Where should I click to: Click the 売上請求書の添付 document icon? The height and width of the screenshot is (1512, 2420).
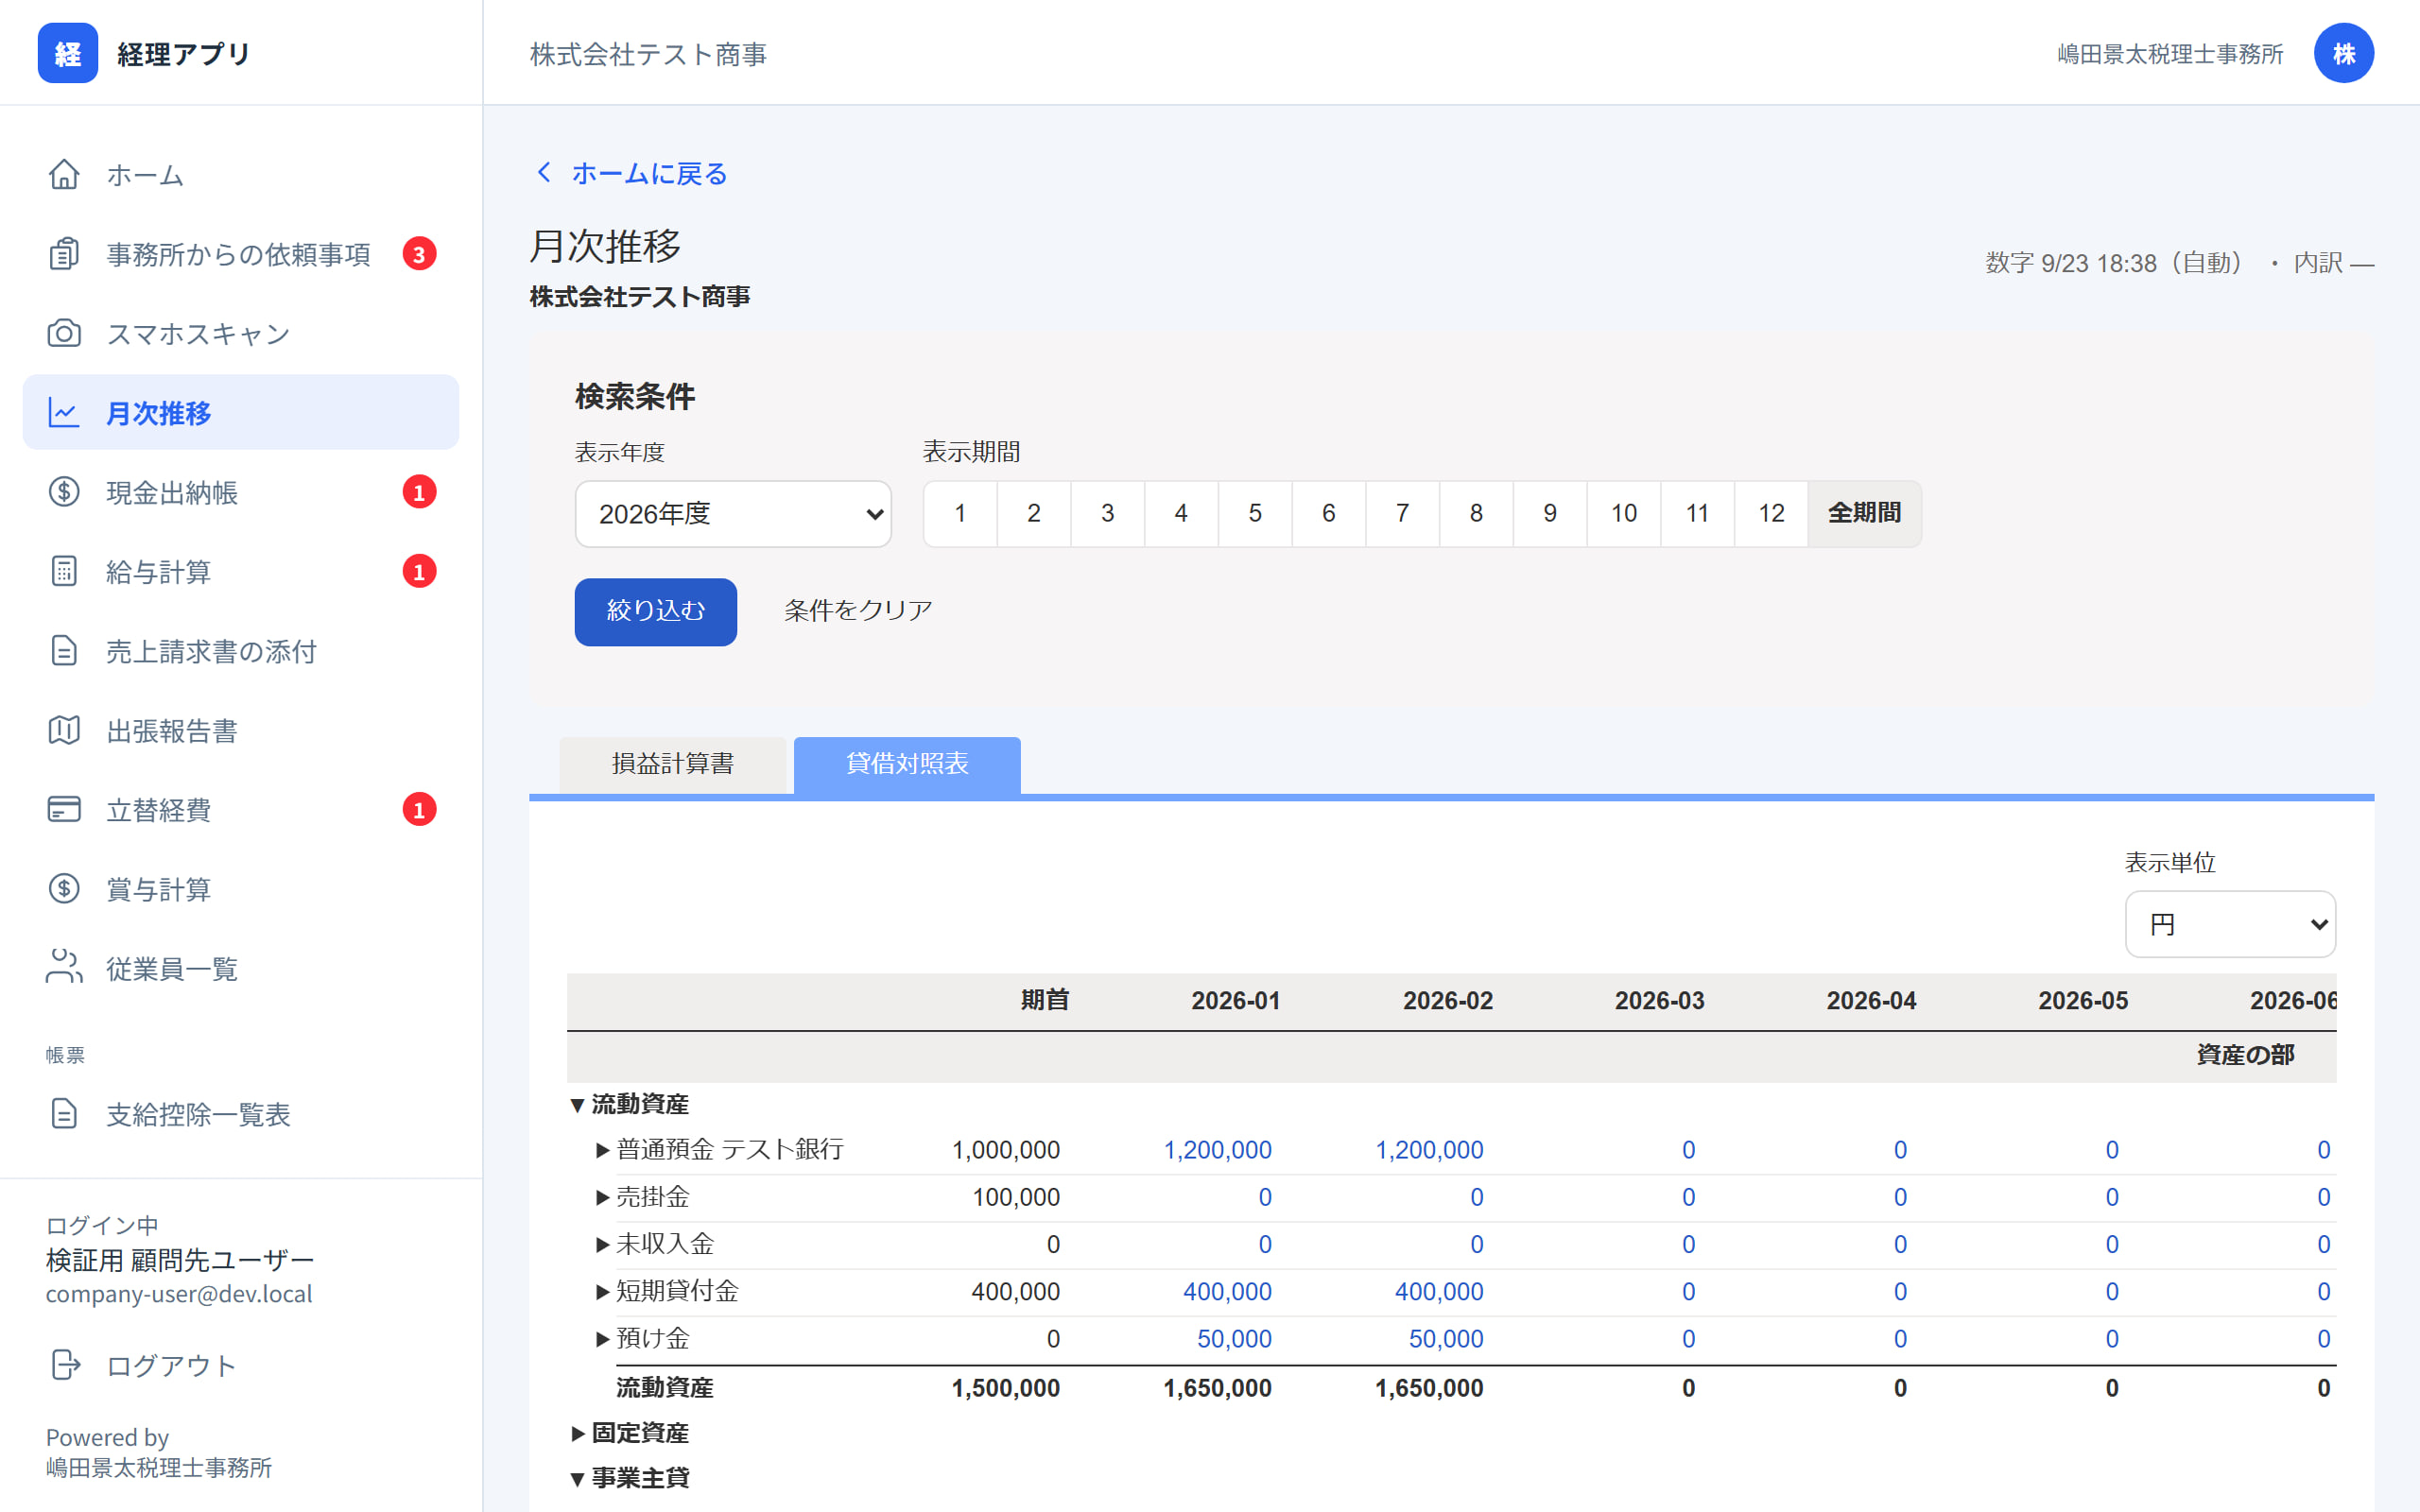[64, 651]
